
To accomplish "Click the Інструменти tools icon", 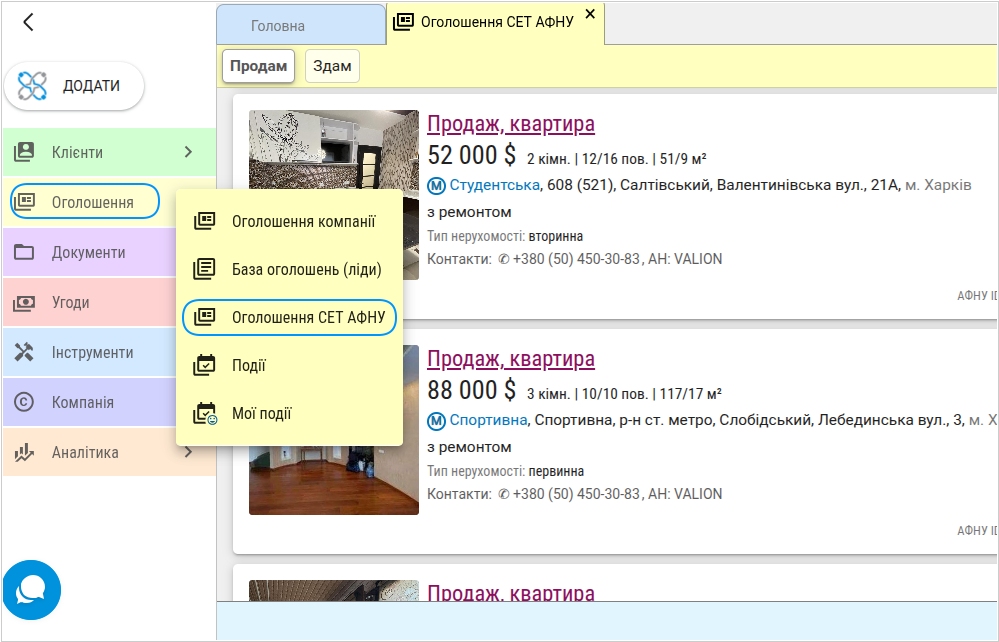I will (x=24, y=352).
